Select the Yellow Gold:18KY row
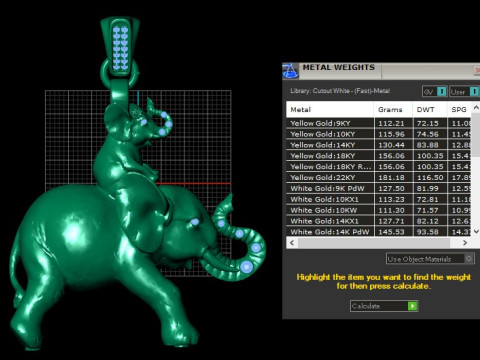 click(379, 156)
